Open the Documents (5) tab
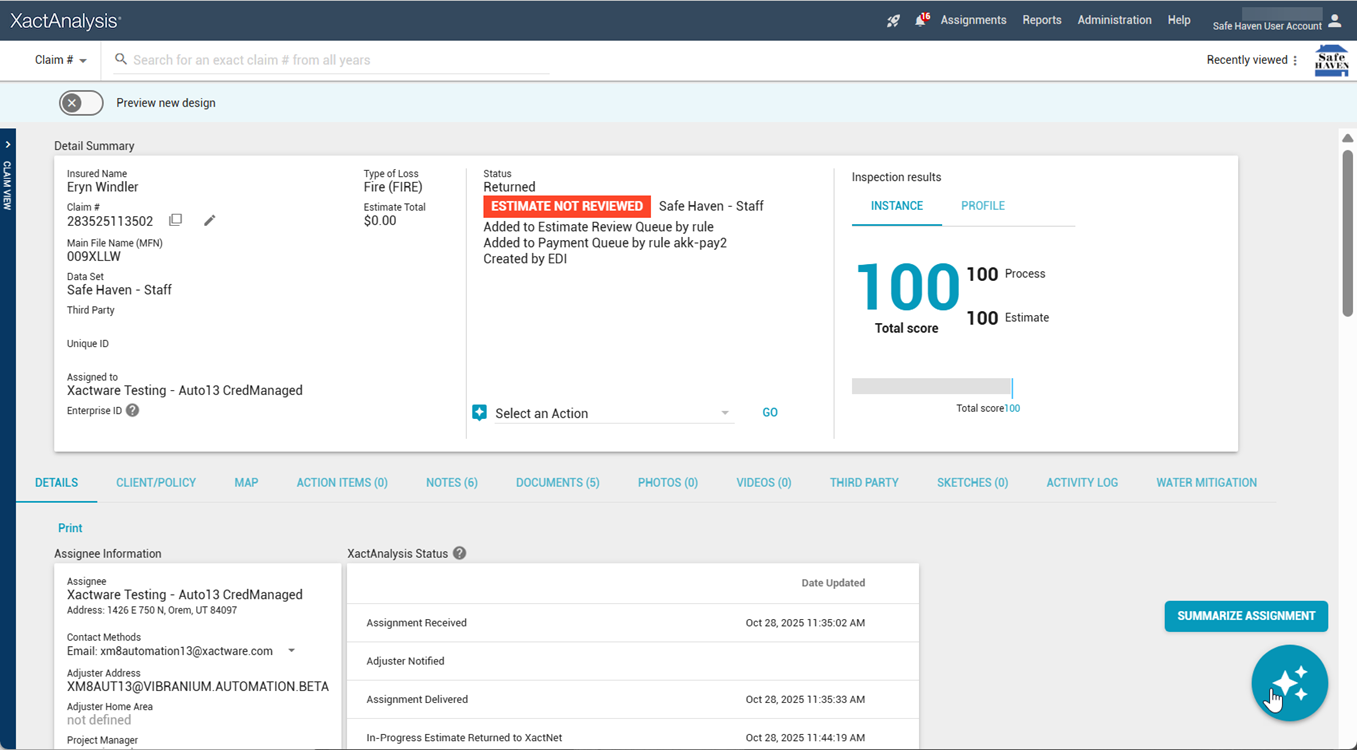Viewport: 1357px width, 750px height. [558, 483]
